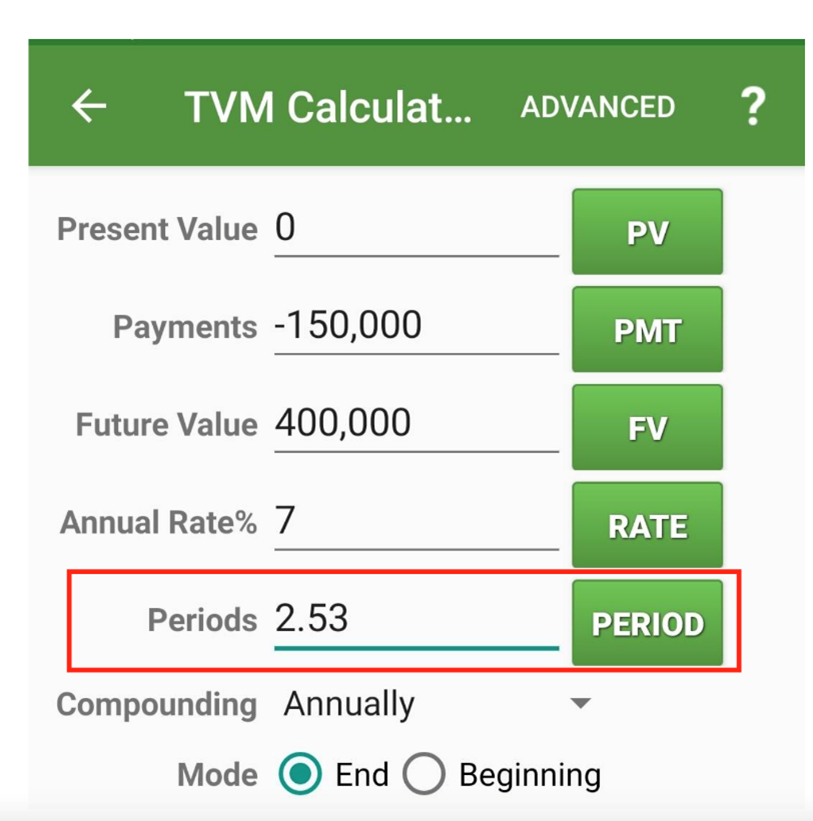The width and height of the screenshot is (813, 821).
Task: Solve future value with FV button
Action: coord(648,427)
